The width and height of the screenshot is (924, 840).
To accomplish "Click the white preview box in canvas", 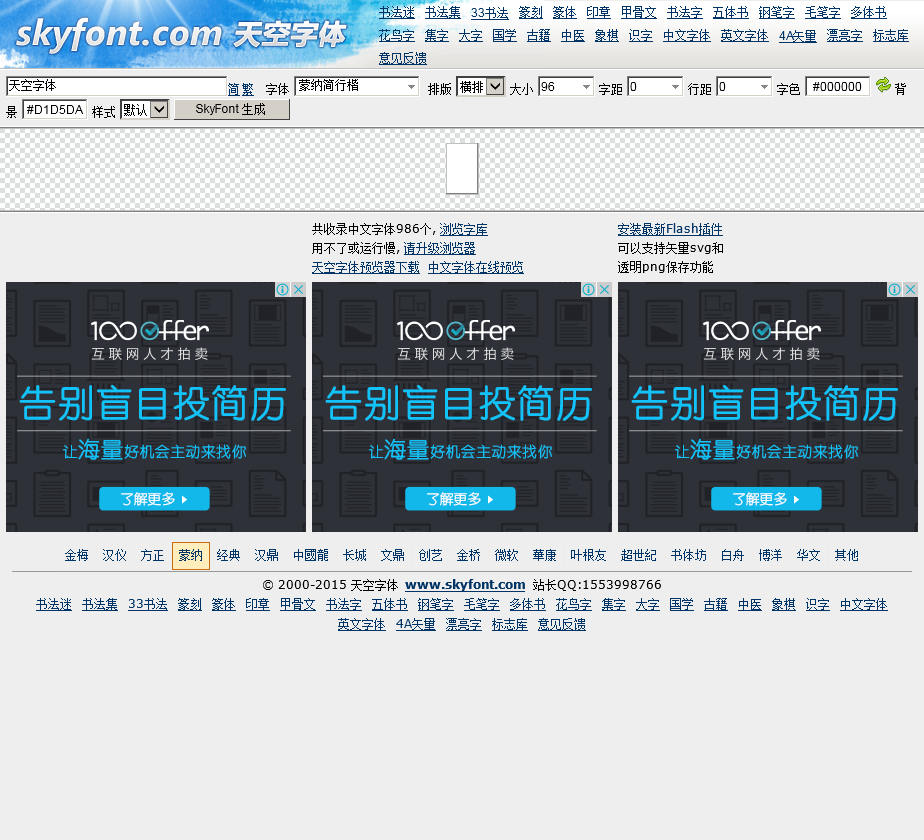I will (462, 169).
